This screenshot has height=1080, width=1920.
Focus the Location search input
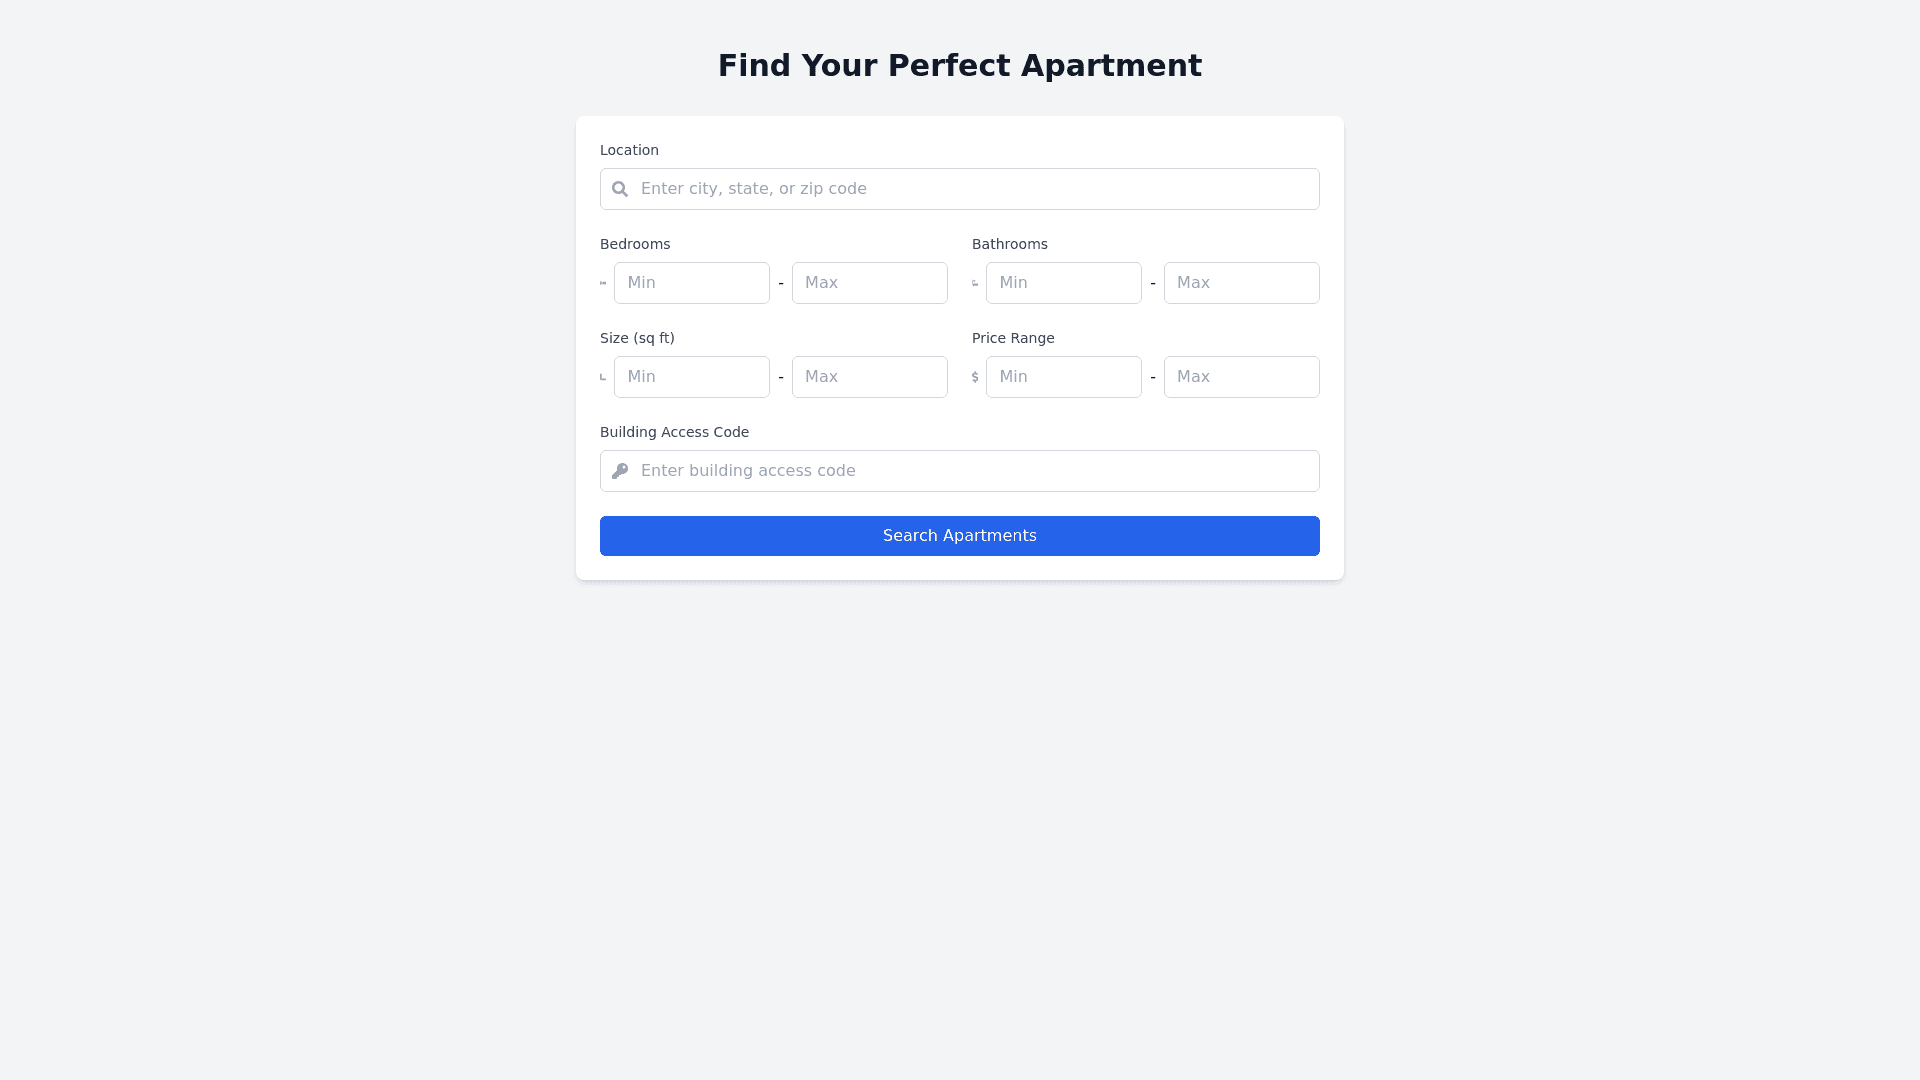point(975,189)
